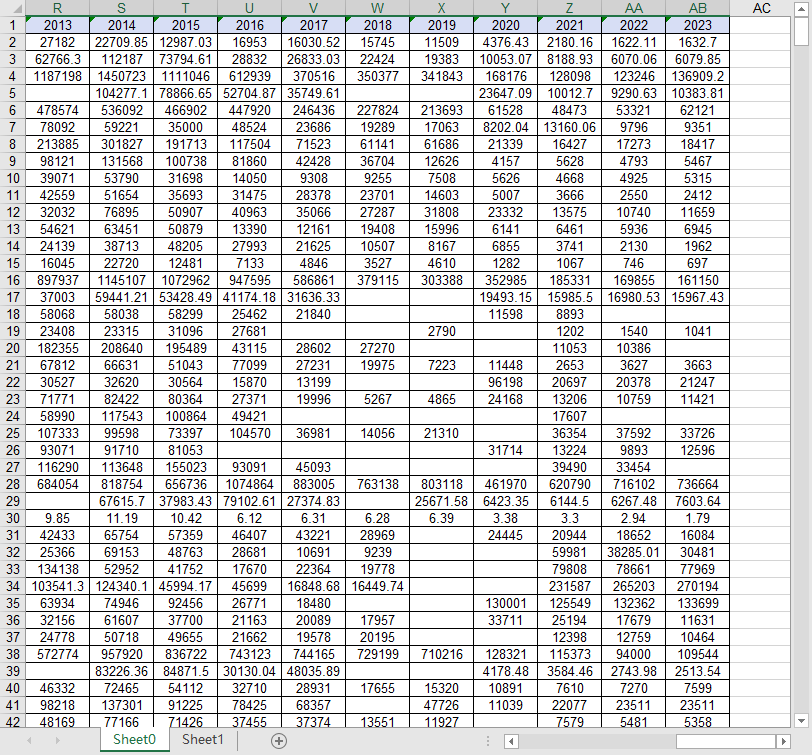Click the 2018 header cell
The width and height of the screenshot is (812, 755).
tap(378, 25)
